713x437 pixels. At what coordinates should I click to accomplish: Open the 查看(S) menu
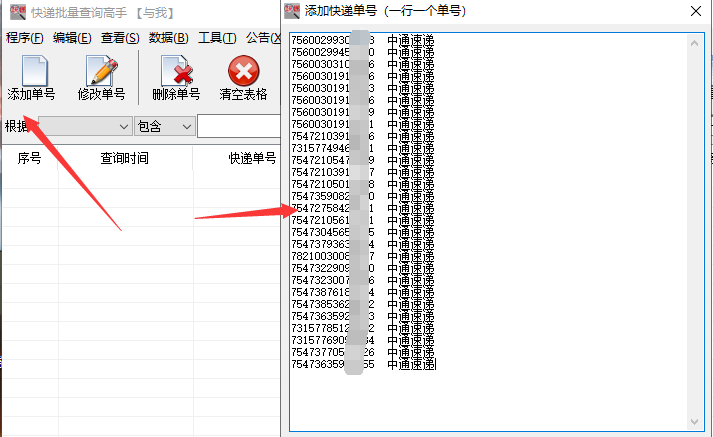(120, 38)
